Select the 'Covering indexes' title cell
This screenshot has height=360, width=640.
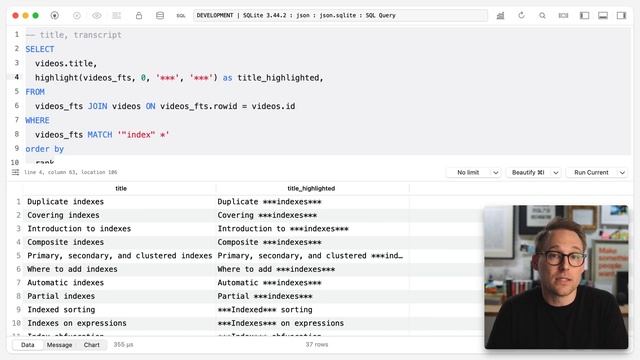(120, 215)
